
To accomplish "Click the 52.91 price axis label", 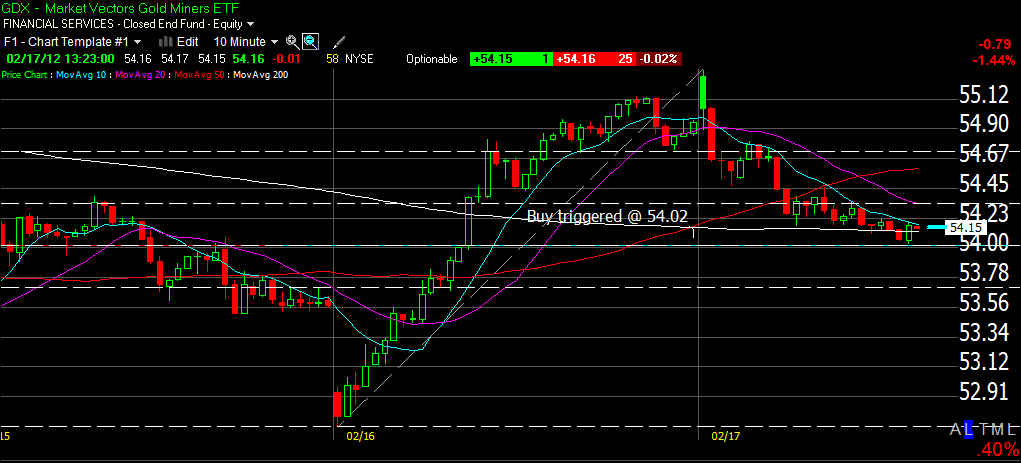I will (x=985, y=392).
